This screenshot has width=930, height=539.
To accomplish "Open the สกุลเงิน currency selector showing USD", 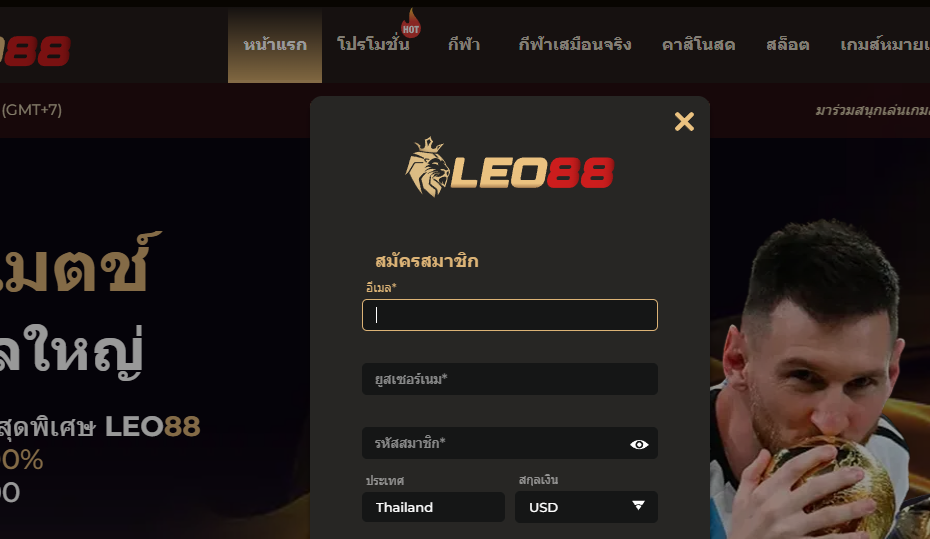I will (586, 507).
